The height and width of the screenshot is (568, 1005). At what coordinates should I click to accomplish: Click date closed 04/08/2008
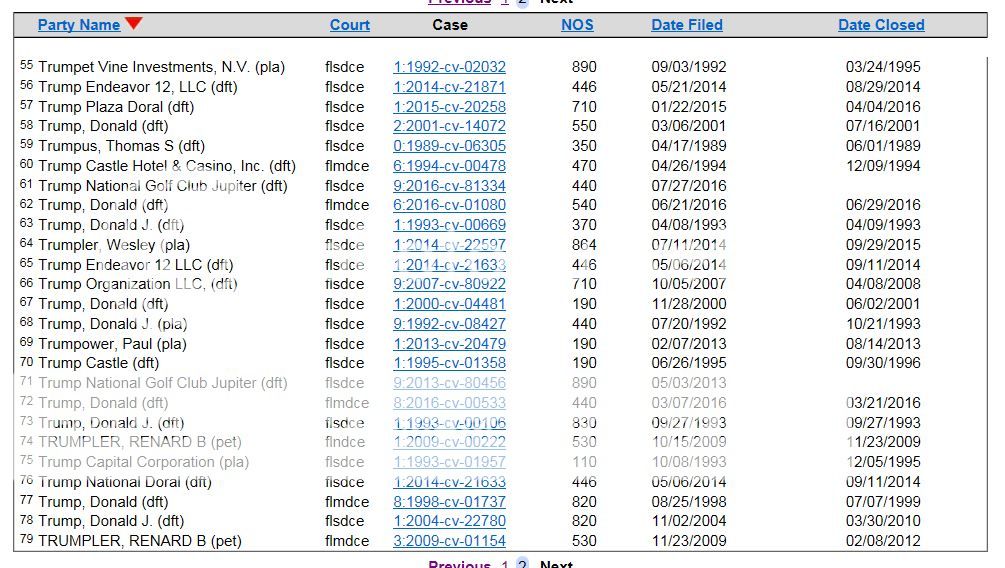[883, 283]
